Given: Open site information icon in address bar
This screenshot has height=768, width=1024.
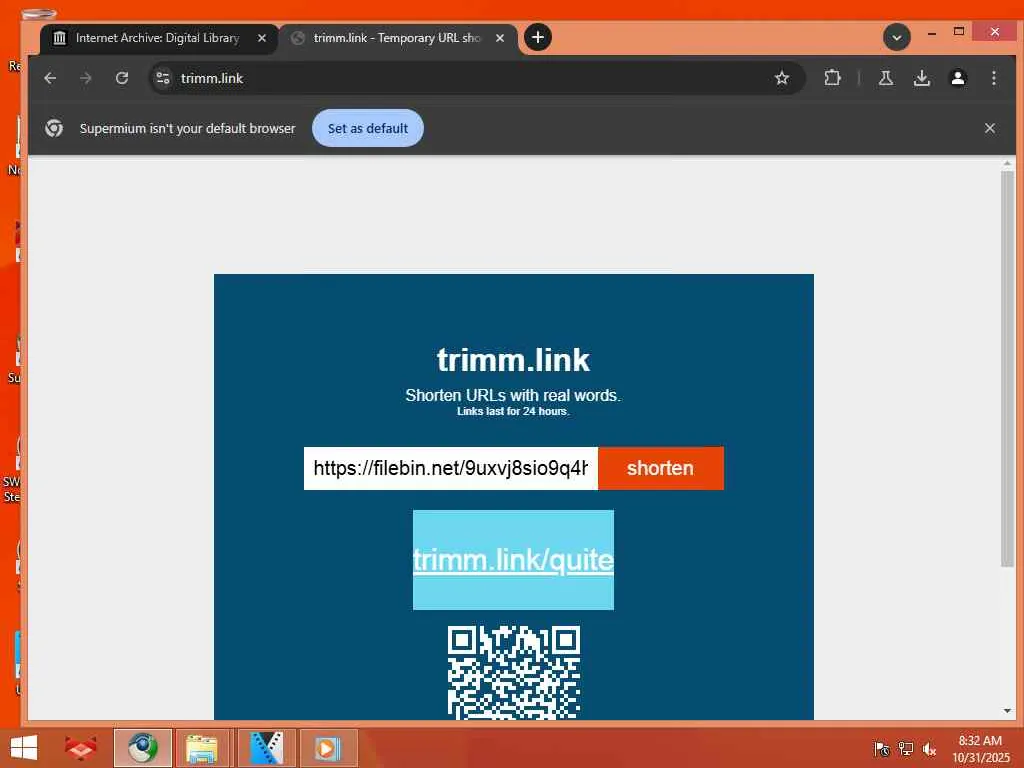Looking at the screenshot, I should tap(163, 78).
